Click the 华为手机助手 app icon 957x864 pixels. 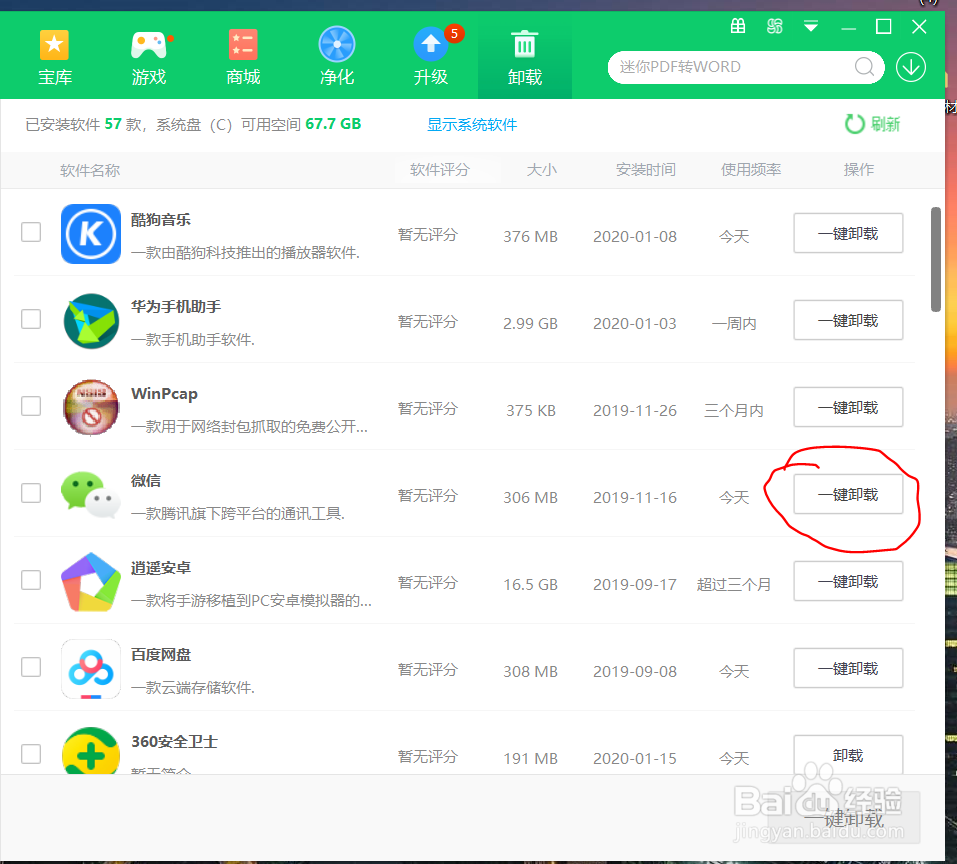pos(91,321)
